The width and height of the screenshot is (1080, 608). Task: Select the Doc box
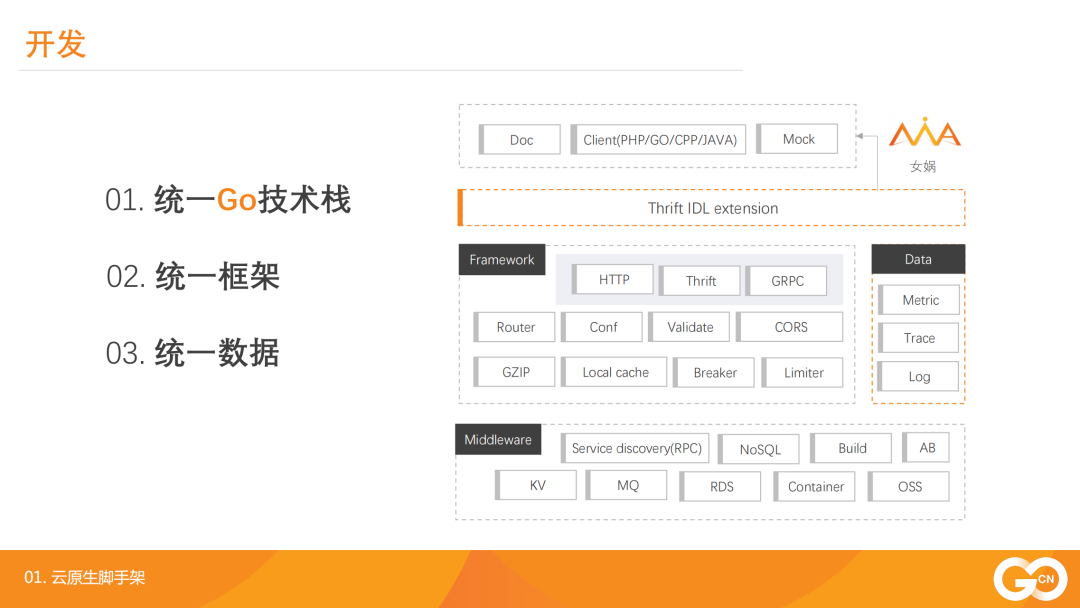pos(520,140)
